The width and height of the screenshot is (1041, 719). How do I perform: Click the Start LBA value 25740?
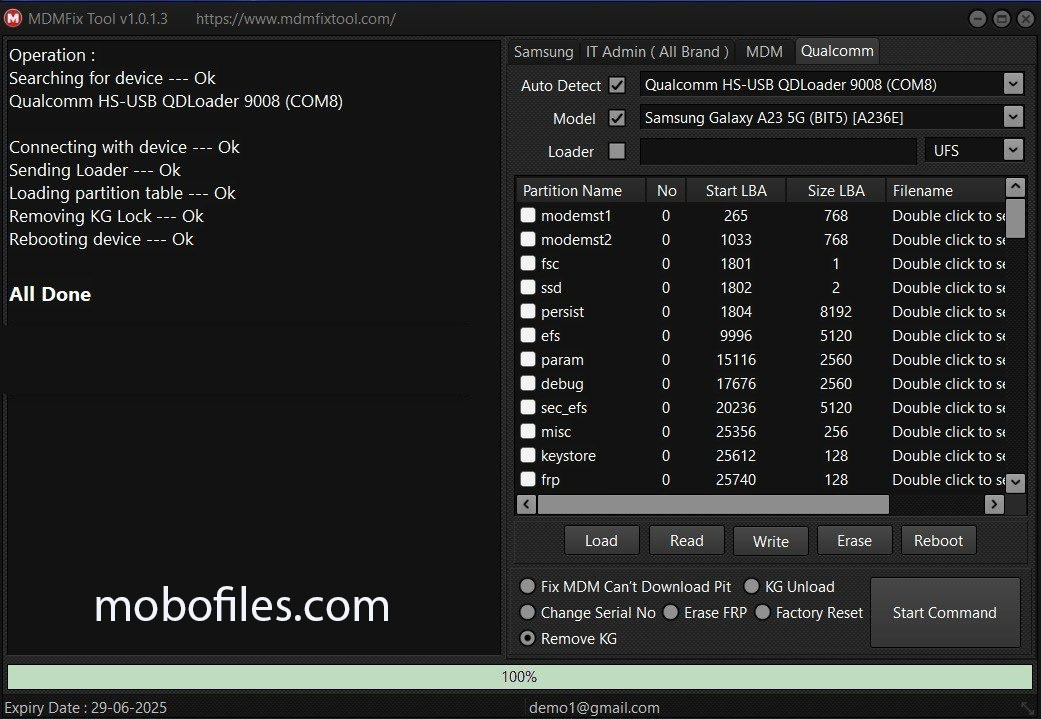pyautogui.click(x=736, y=479)
